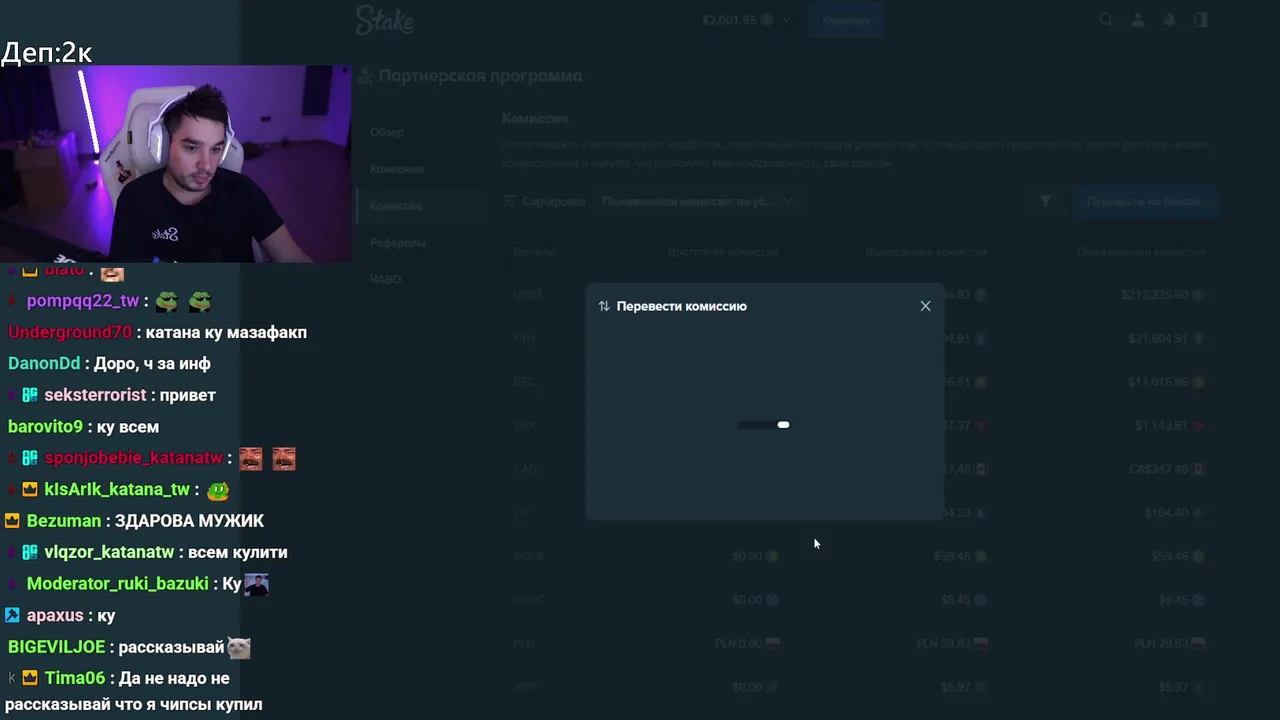This screenshot has height=720, width=1280.
Task: Open the Обзор tab in affiliate sidebar
Action: point(387,132)
